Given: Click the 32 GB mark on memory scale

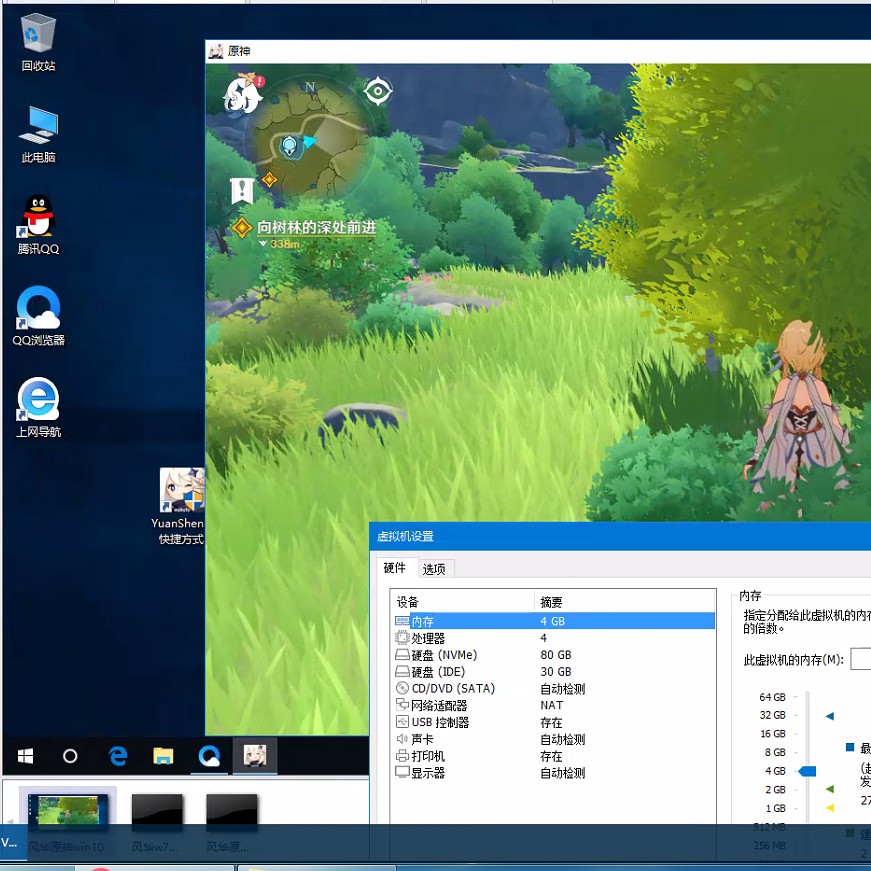Looking at the screenshot, I should [x=773, y=715].
